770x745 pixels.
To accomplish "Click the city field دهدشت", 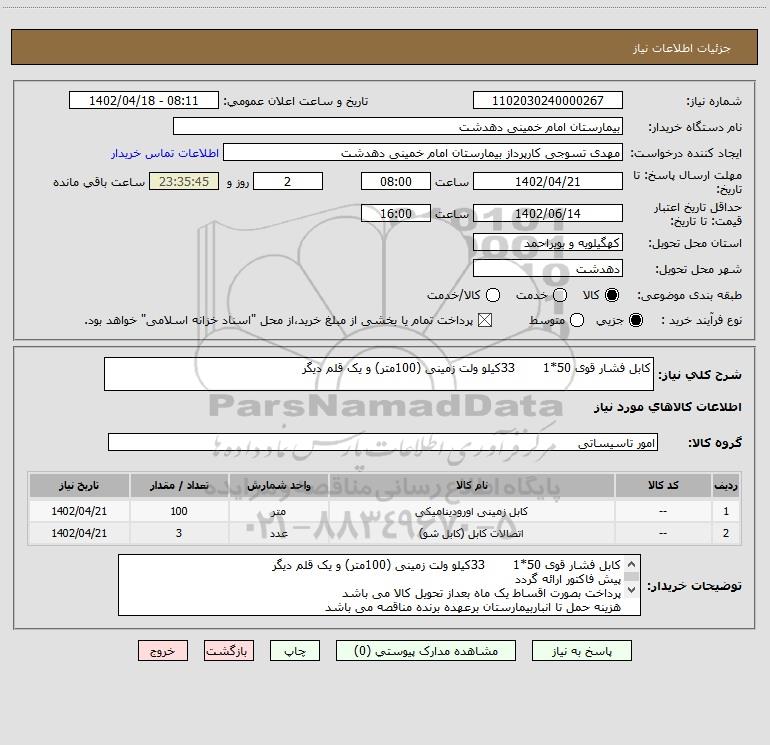I will click(548, 269).
